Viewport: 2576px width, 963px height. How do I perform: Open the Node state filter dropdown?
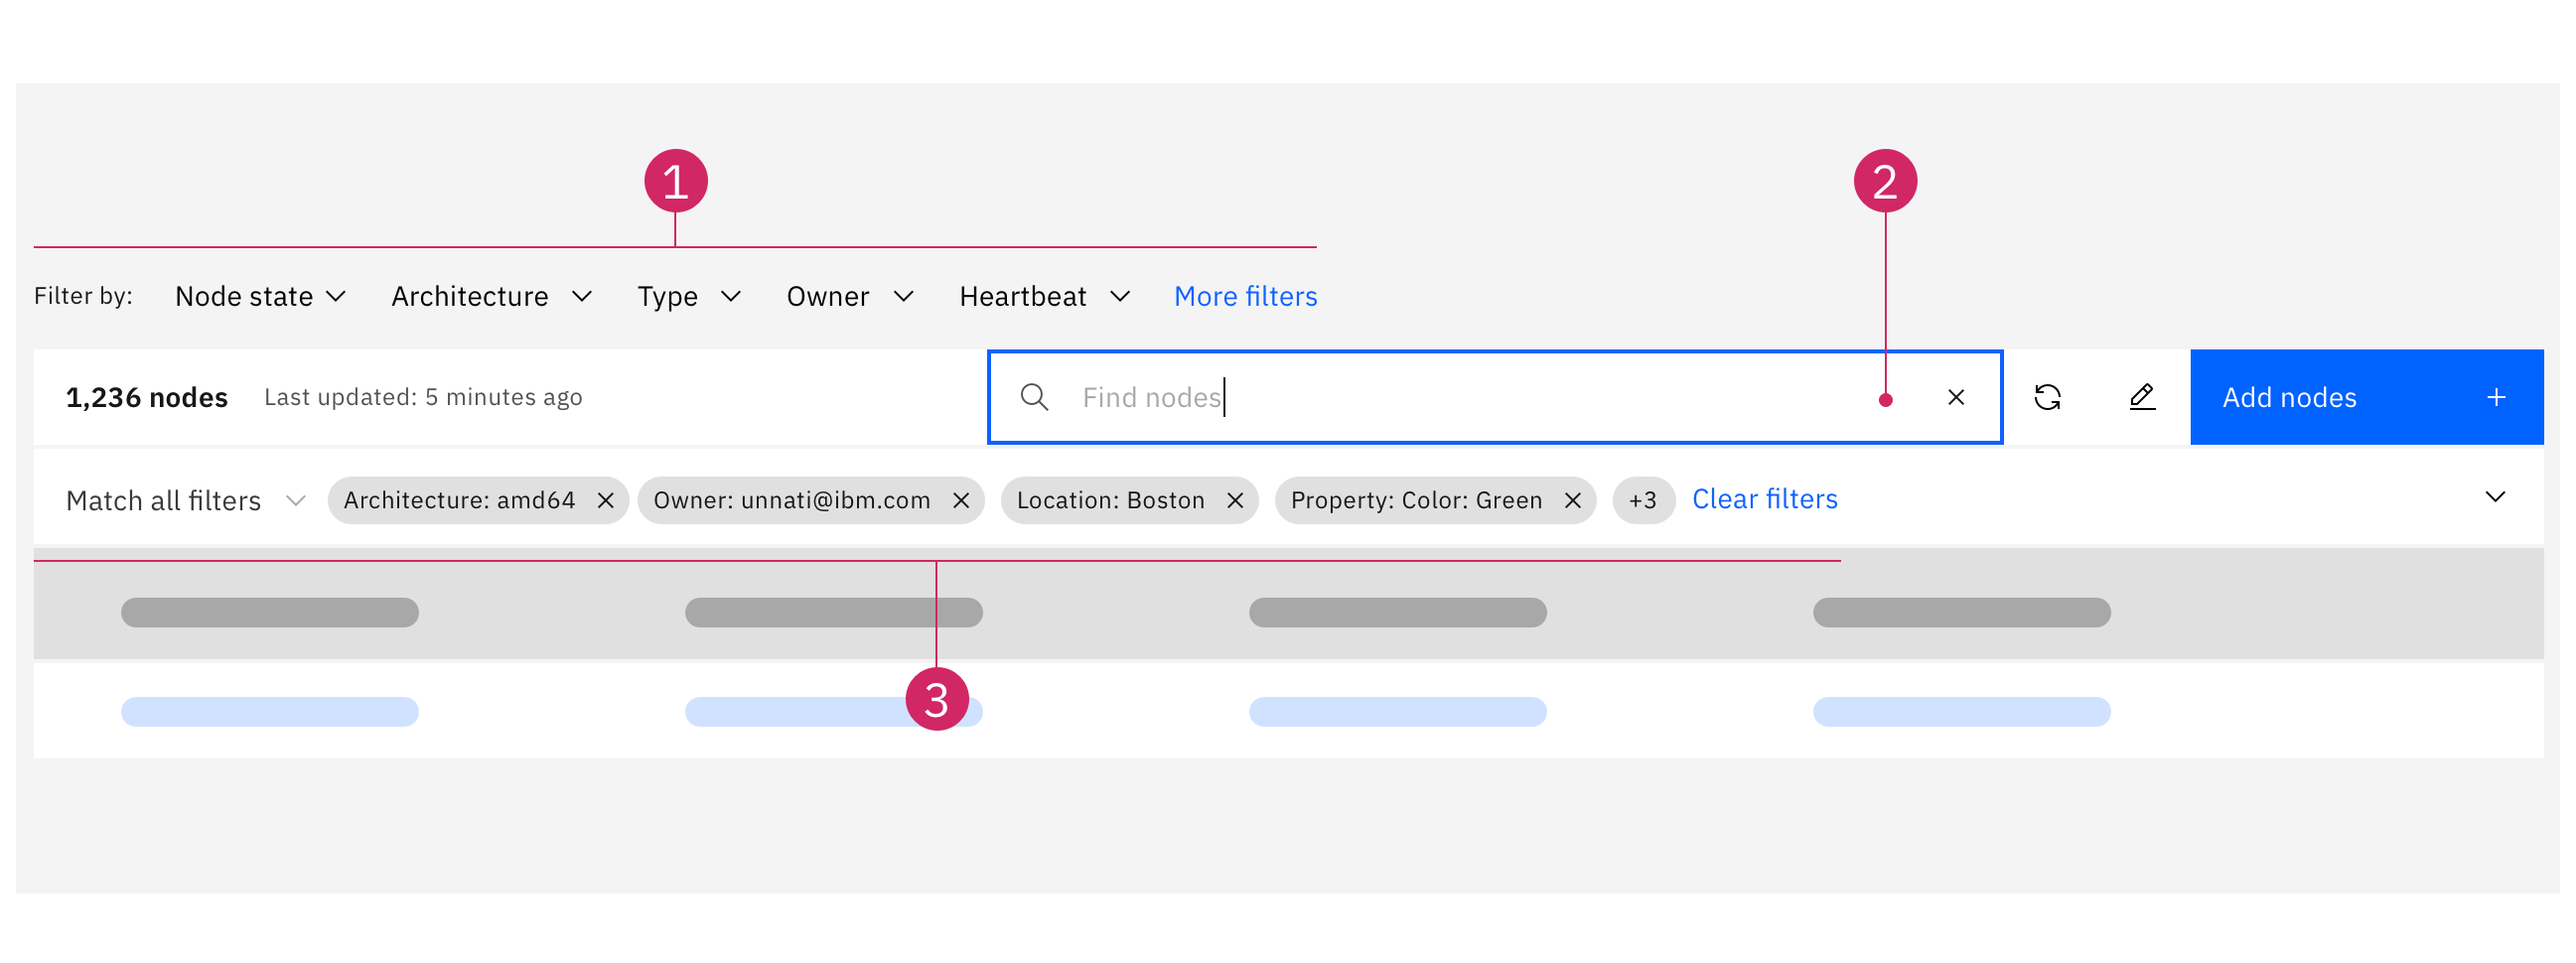pyautogui.click(x=260, y=296)
